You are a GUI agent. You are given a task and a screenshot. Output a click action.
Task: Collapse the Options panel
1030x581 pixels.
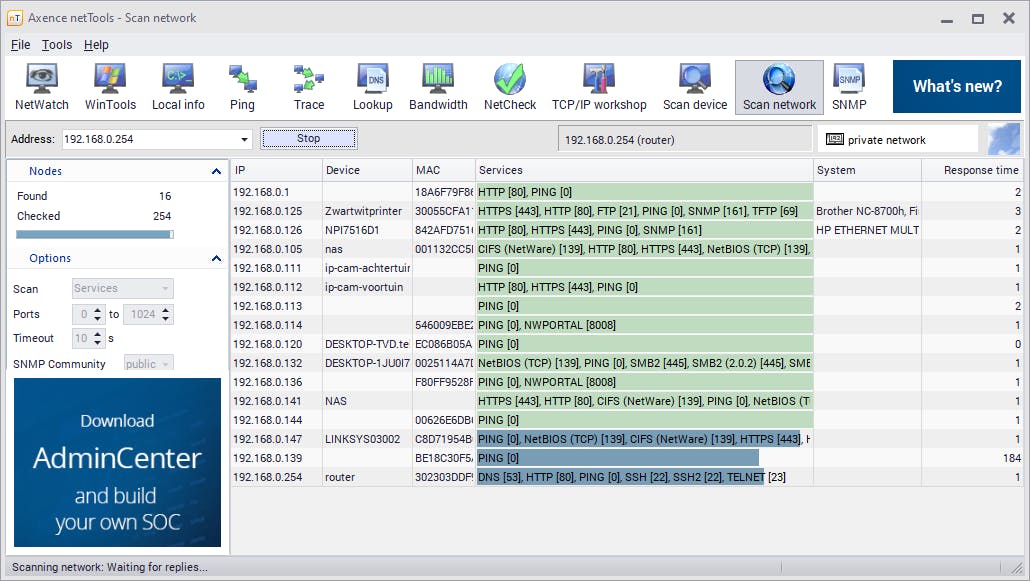point(216,258)
